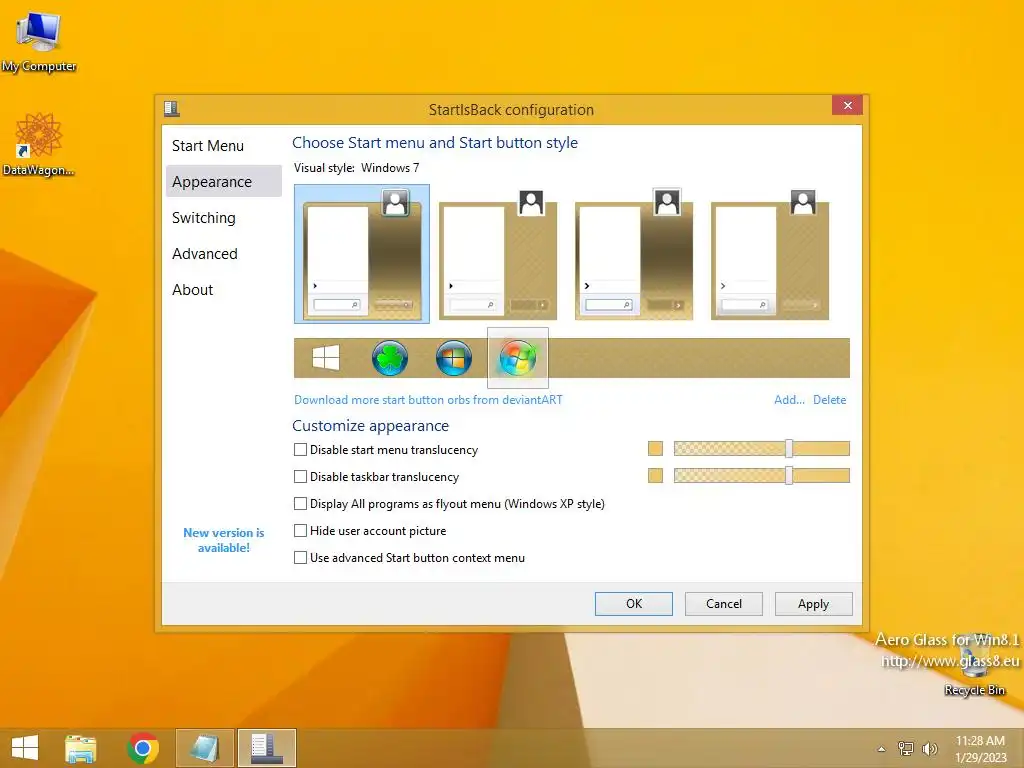This screenshot has width=1024, height=768.
Task: Click the Windows Start button on taskbar
Action: coord(25,748)
